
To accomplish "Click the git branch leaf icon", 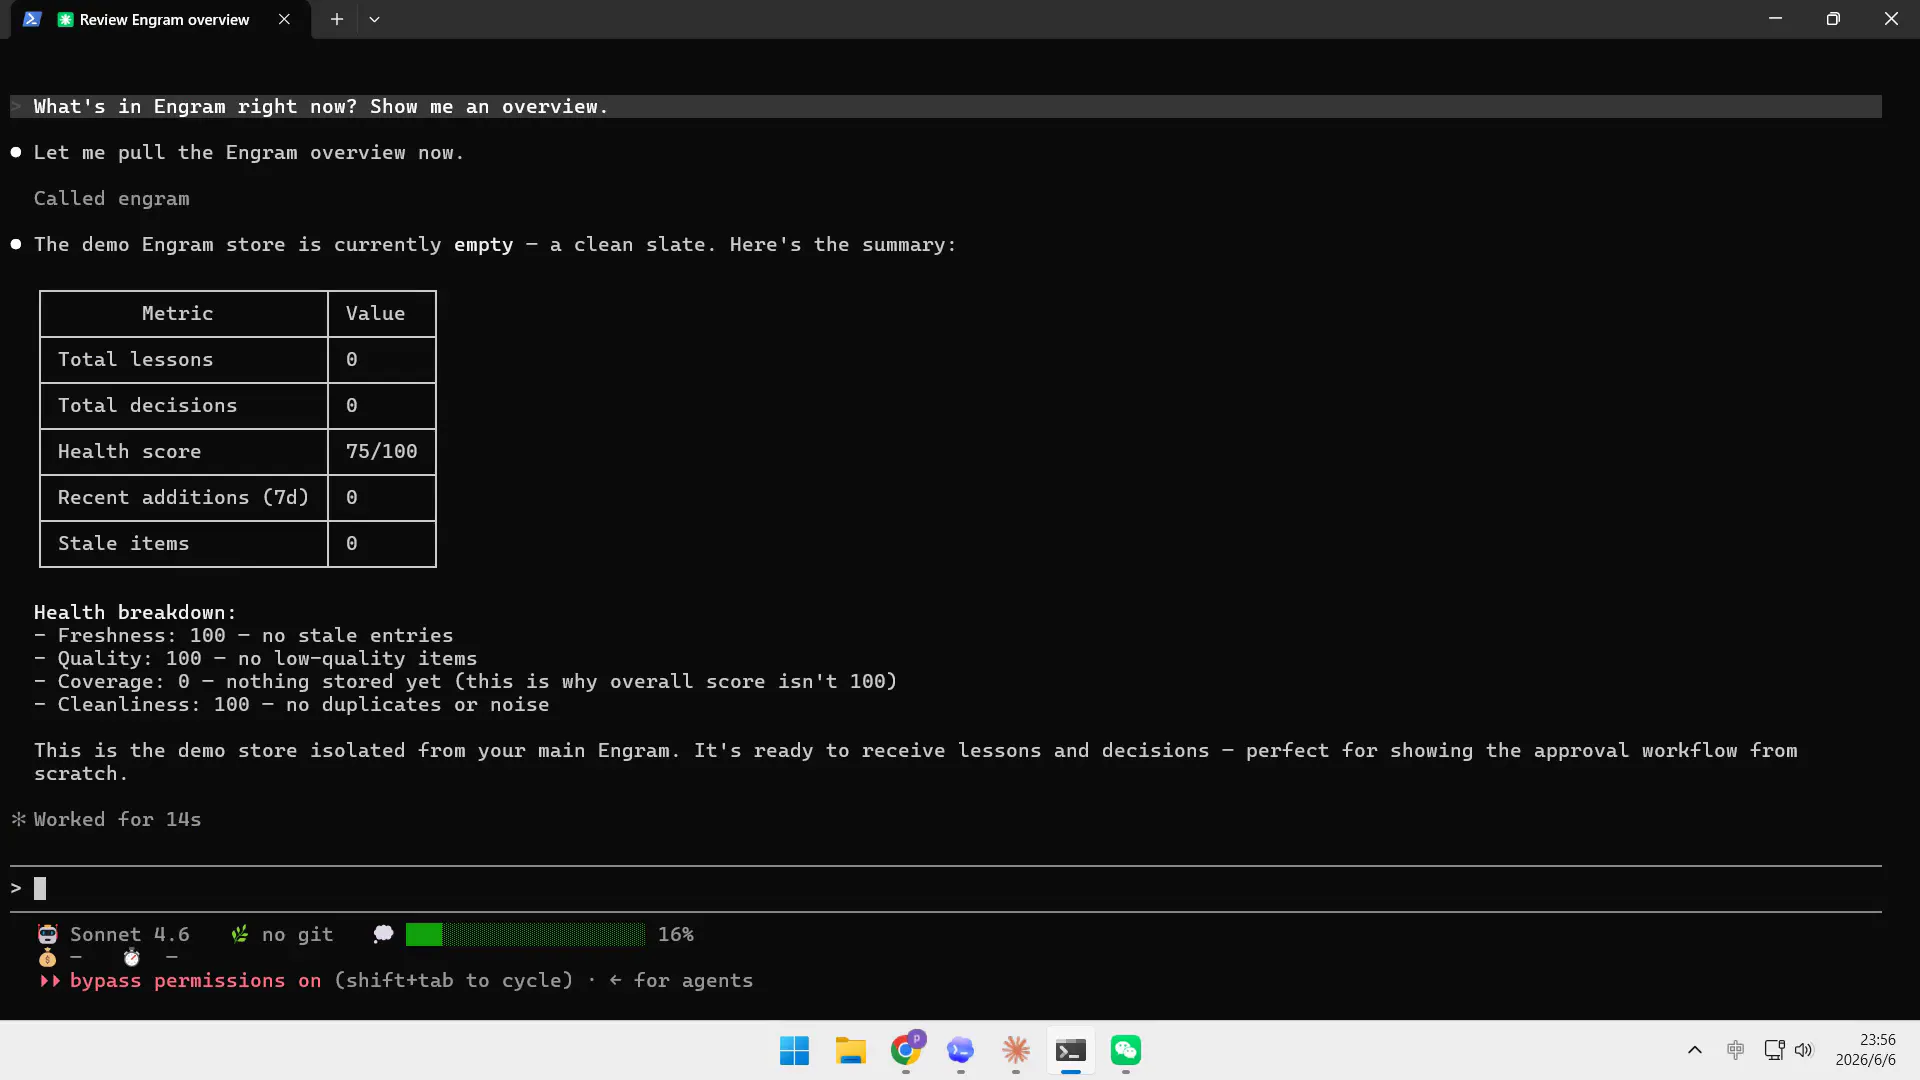I will click(240, 935).
